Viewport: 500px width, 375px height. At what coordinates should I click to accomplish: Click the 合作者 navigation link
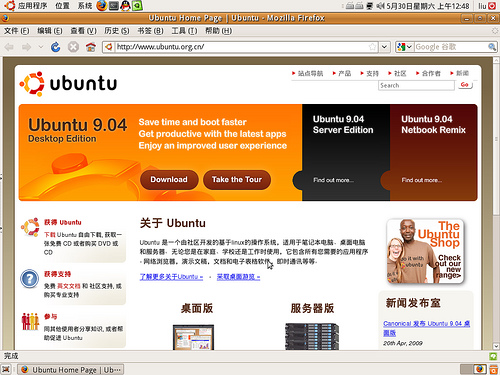click(x=431, y=73)
